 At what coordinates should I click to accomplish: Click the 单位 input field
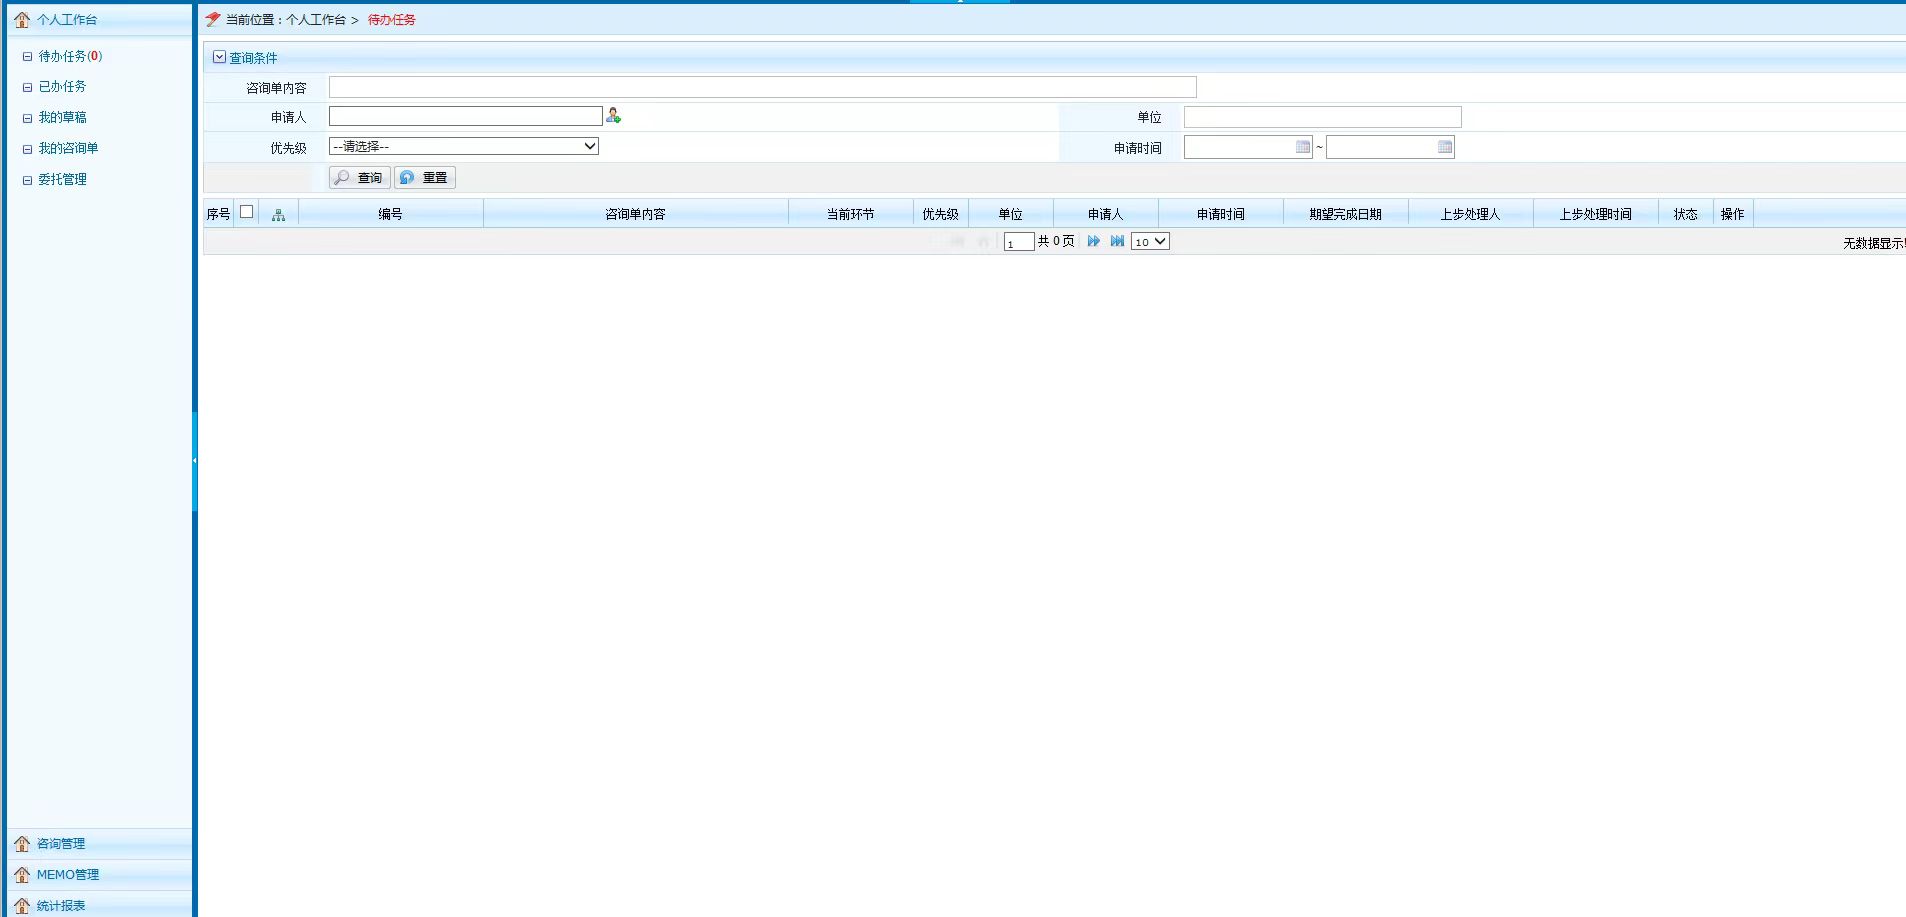(1322, 117)
